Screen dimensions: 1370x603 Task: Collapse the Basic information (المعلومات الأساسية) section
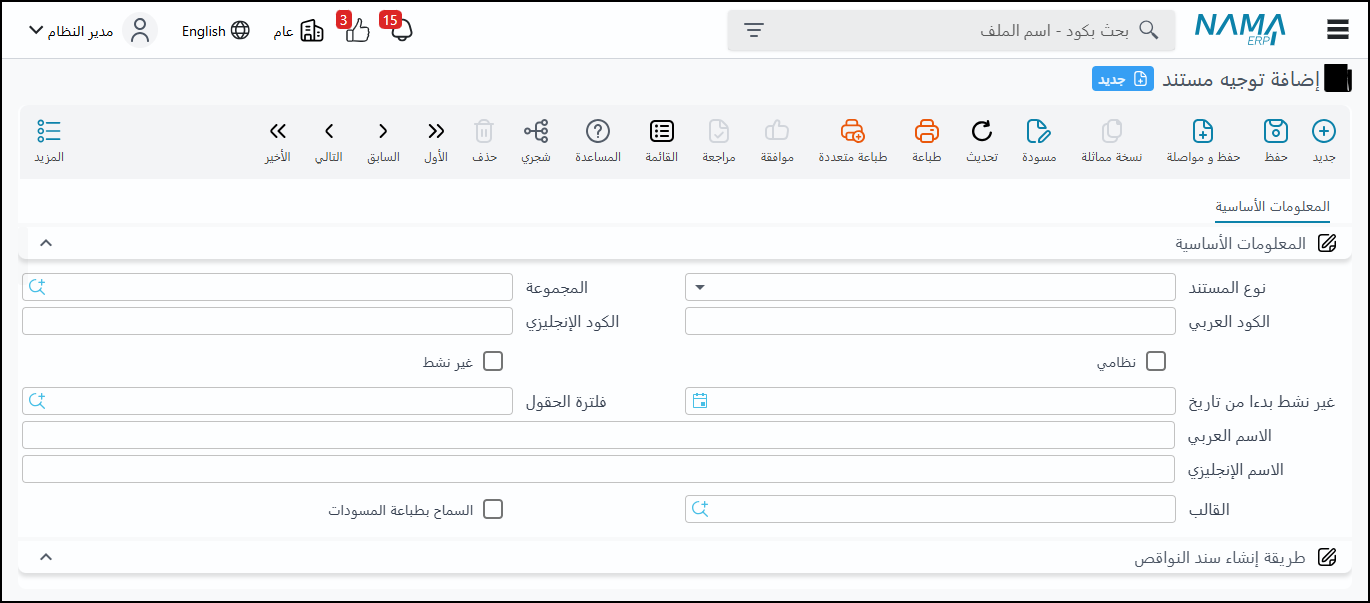[x=45, y=243]
